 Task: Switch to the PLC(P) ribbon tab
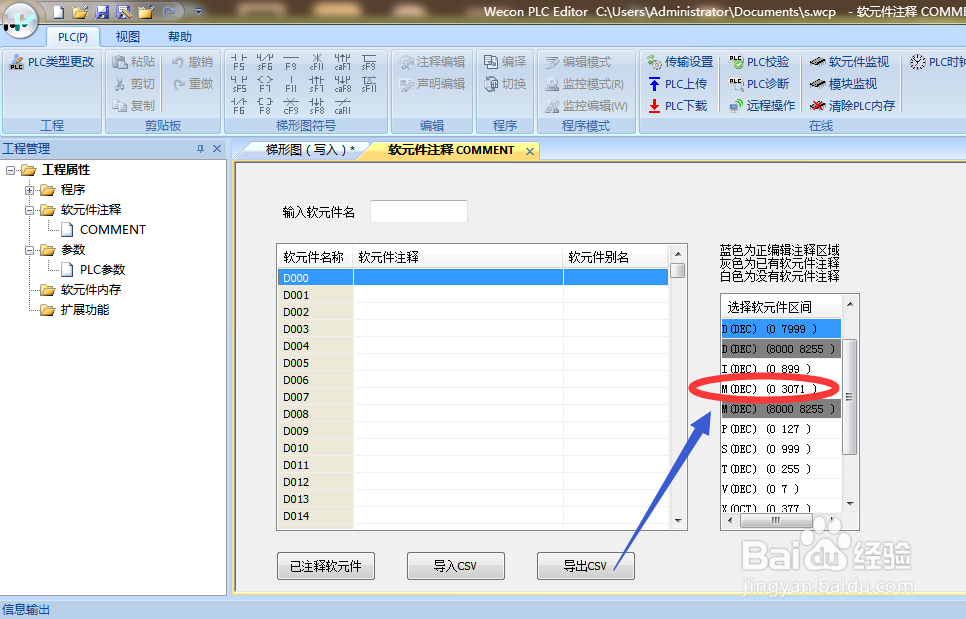pyautogui.click(x=73, y=37)
